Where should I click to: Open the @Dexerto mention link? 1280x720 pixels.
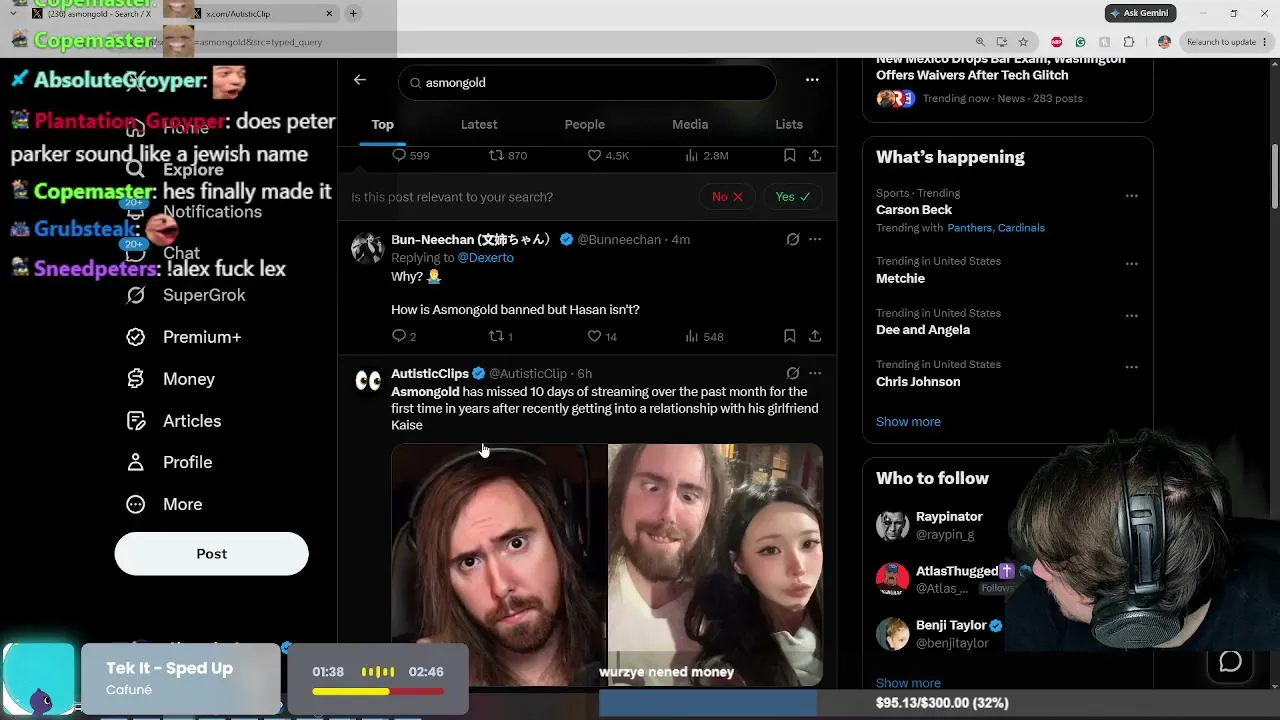pos(485,258)
